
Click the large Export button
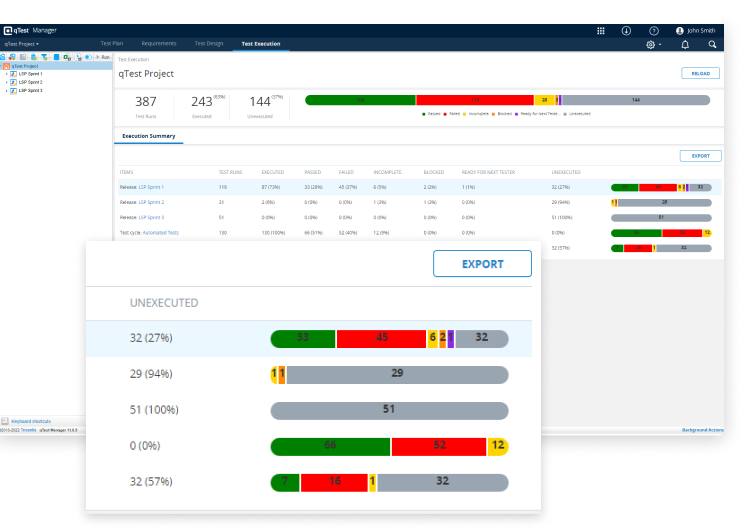(x=482, y=264)
